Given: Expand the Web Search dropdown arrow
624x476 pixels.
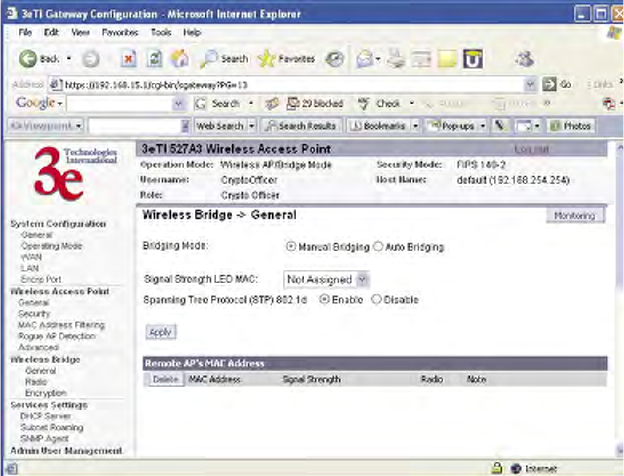Looking at the screenshot, I should point(252,126).
